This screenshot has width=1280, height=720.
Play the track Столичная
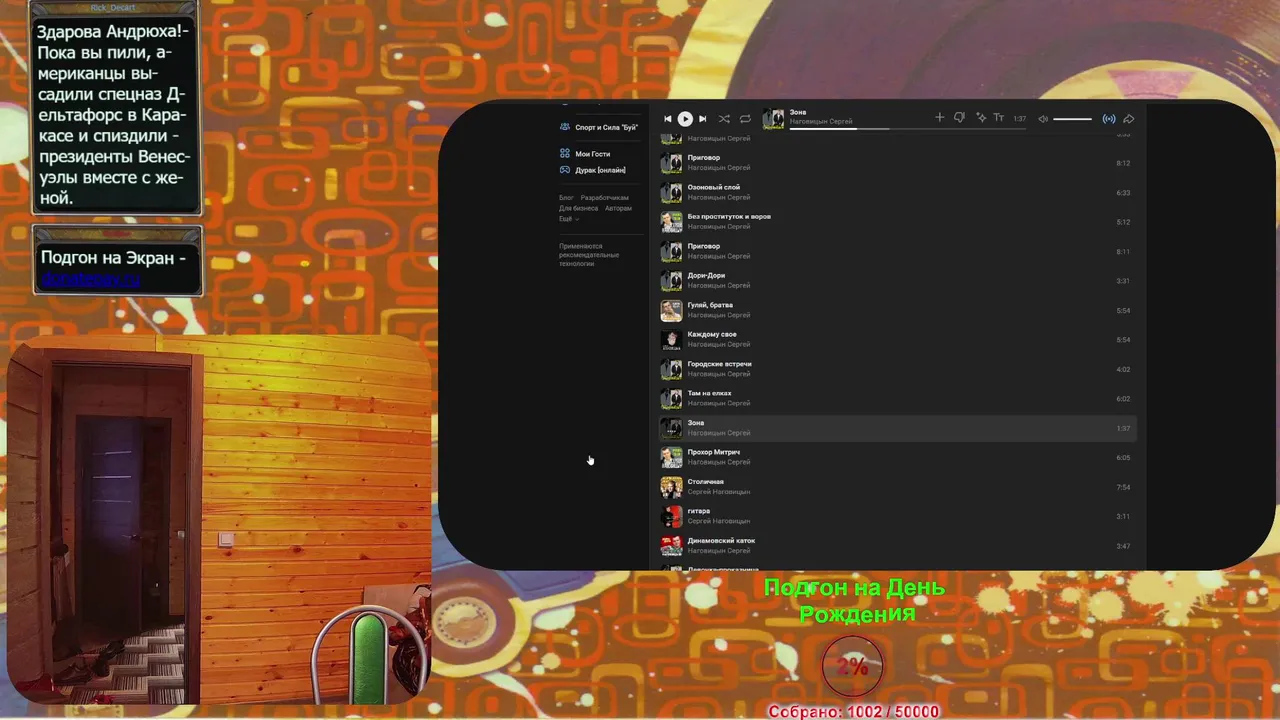[897, 487]
